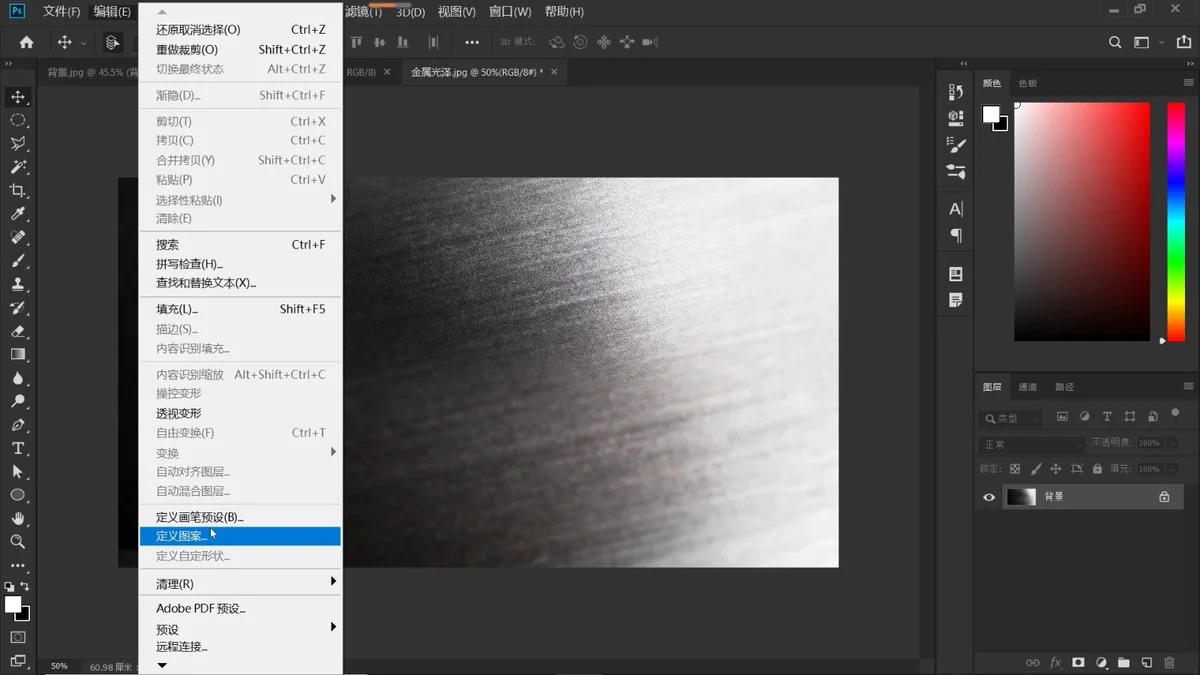This screenshot has width=1200, height=675.
Task: Click the foreground color swatch in toolbox
Action: (13, 605)
